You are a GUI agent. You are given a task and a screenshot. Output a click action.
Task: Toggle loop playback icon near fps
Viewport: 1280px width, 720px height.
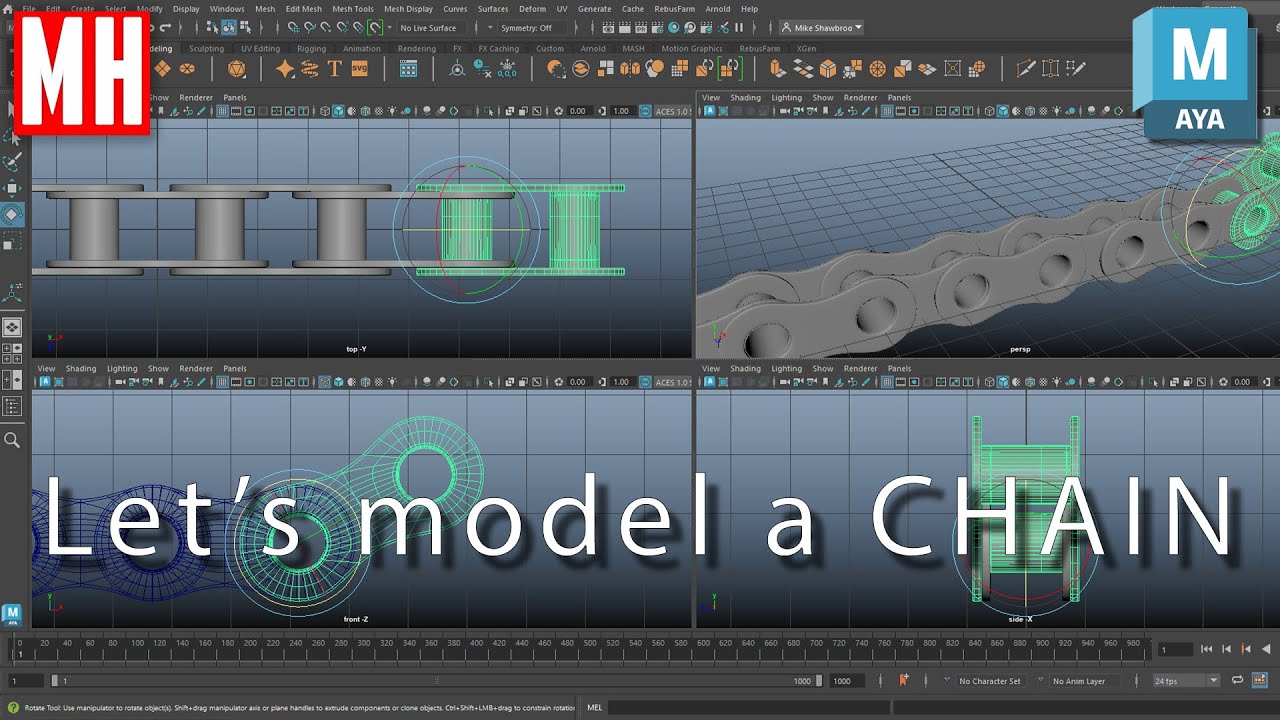[x=1237, y=680]
